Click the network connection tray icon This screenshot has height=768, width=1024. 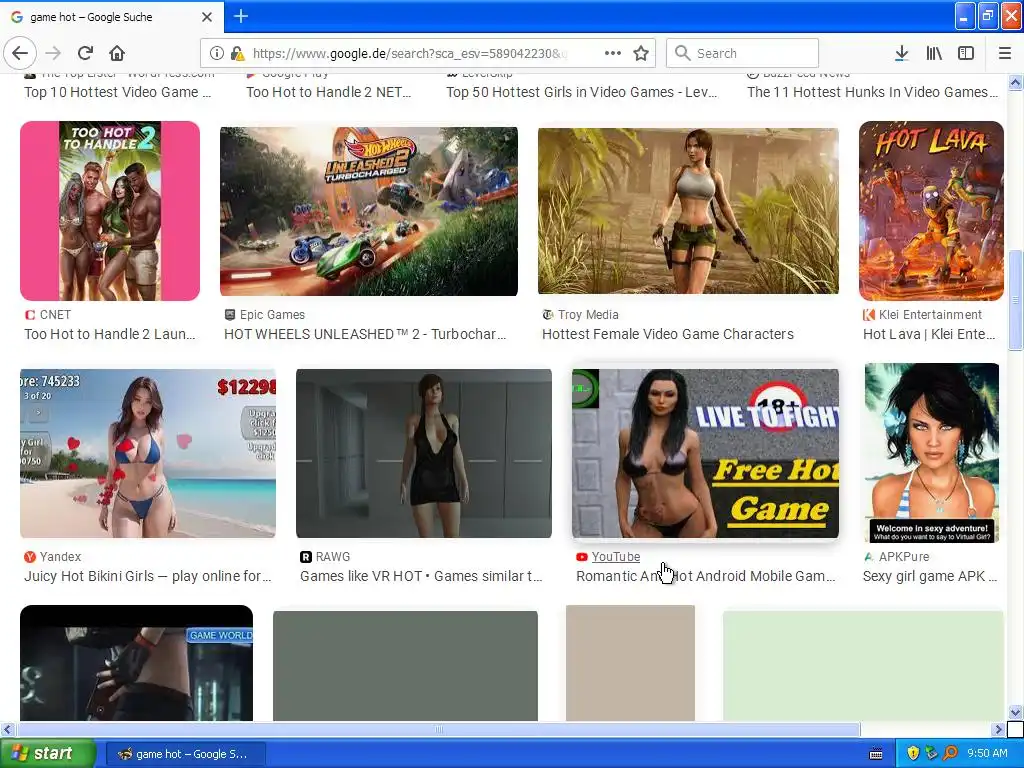[932, 754]
